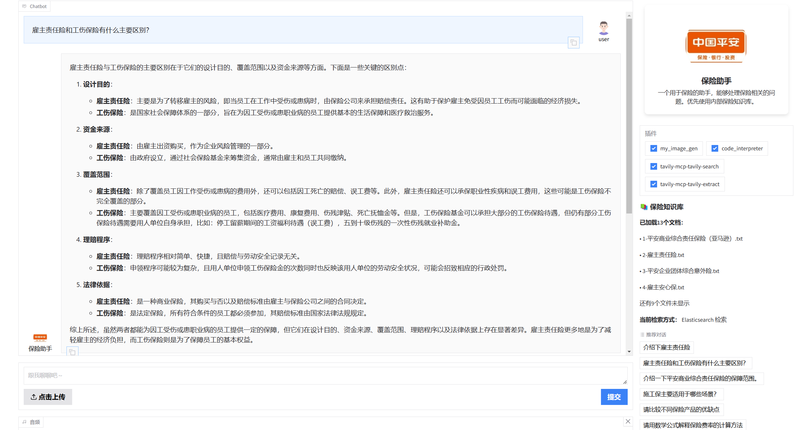Click the 点击上传 upload button
This screenshot has width=800, height=430.
point(48,397)
